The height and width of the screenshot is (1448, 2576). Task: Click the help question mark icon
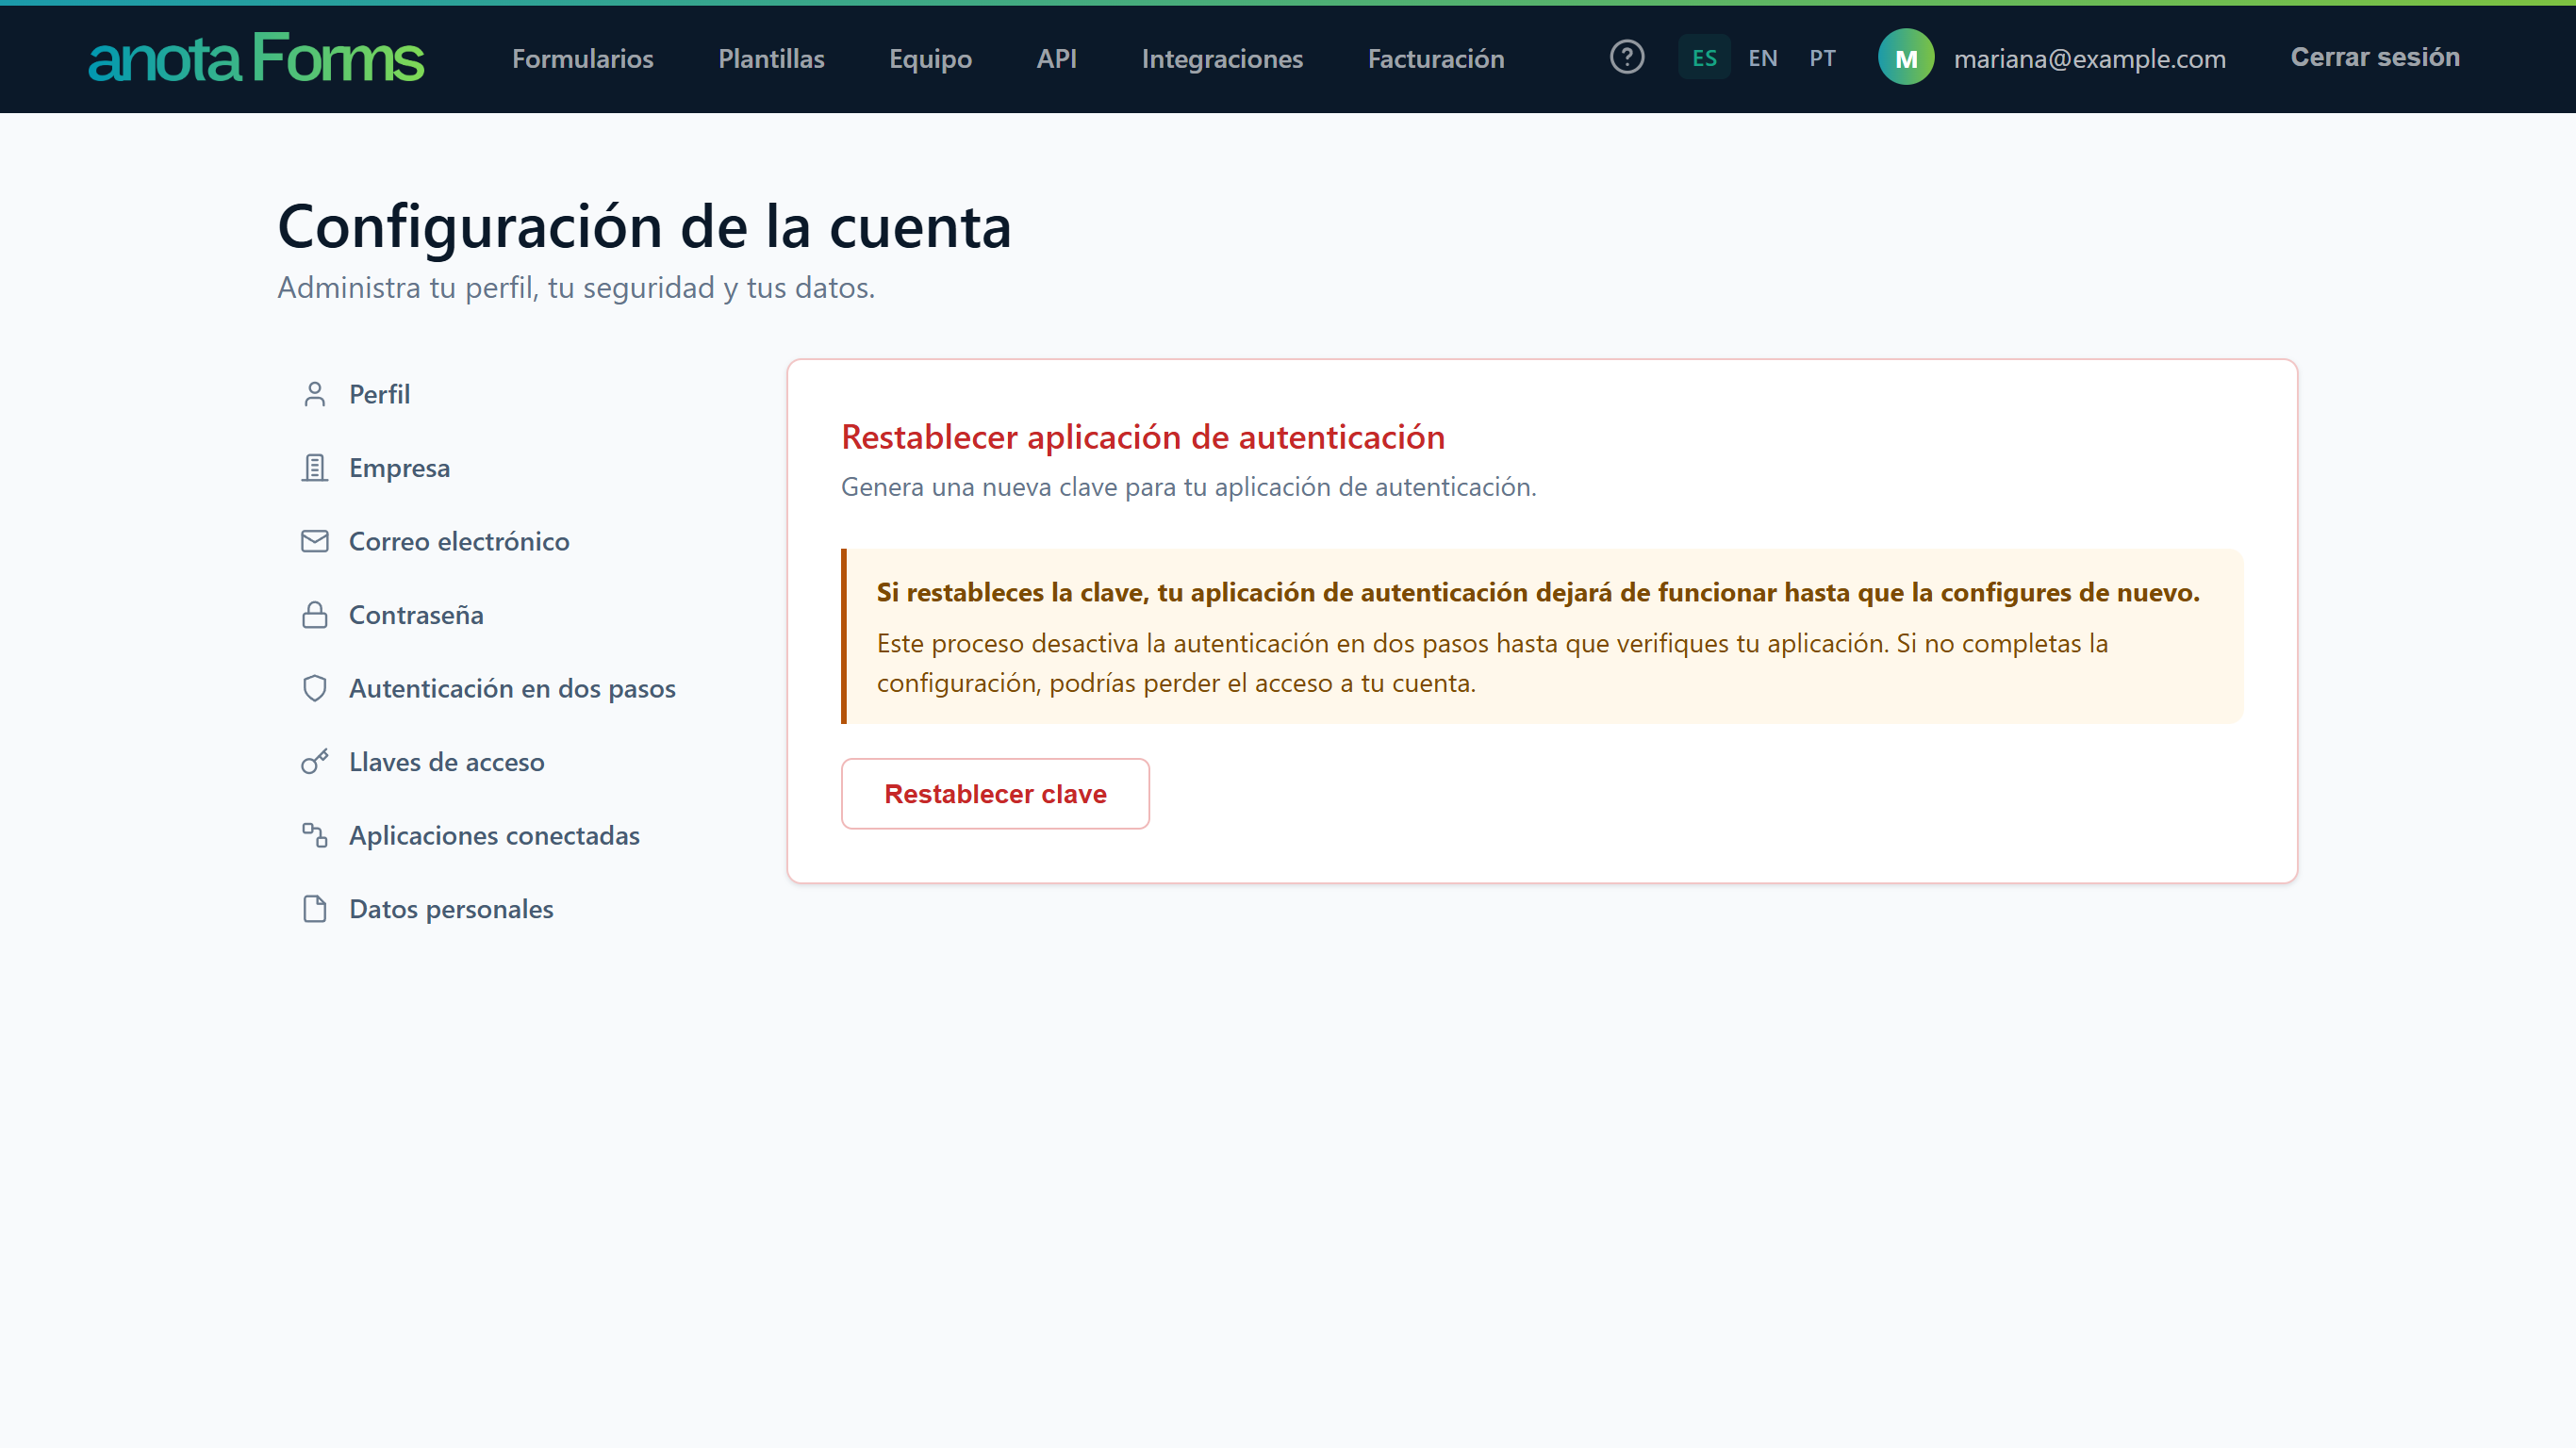click(x=1627, y=57)
